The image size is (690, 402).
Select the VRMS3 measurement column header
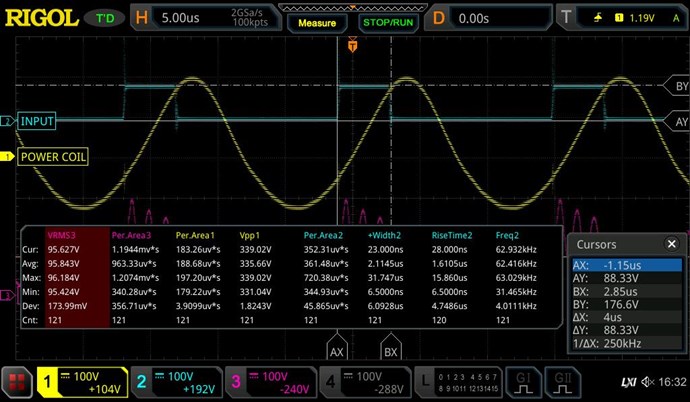tap(61, 235)
